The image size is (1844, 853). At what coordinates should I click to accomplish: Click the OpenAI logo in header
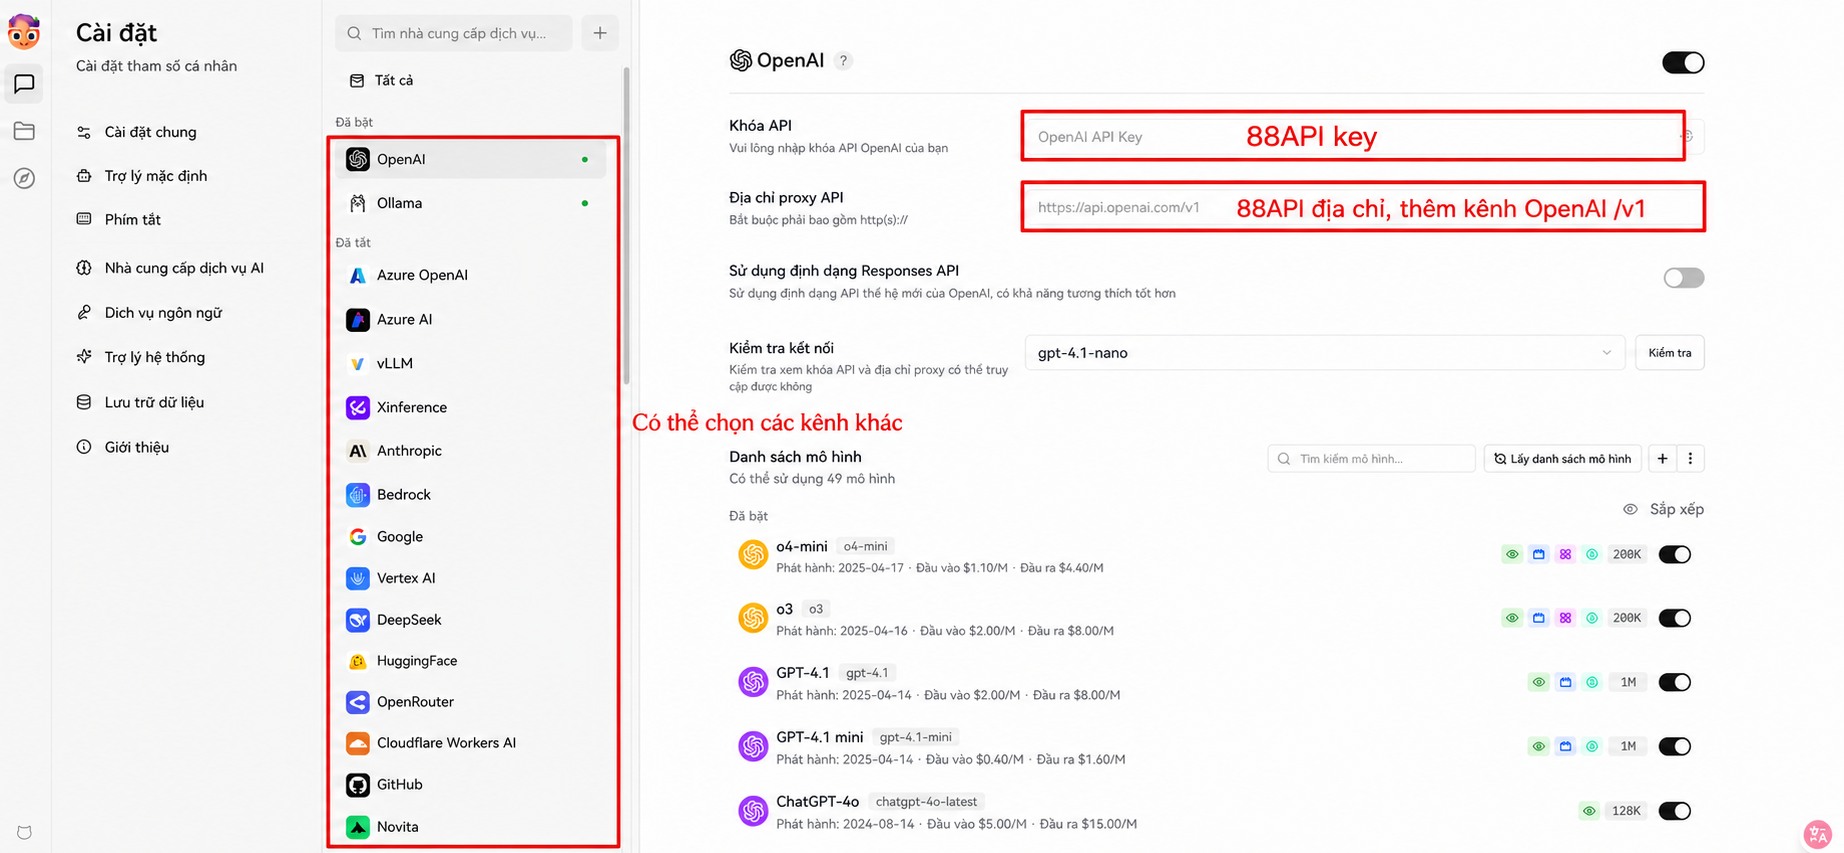click(741, 61)
